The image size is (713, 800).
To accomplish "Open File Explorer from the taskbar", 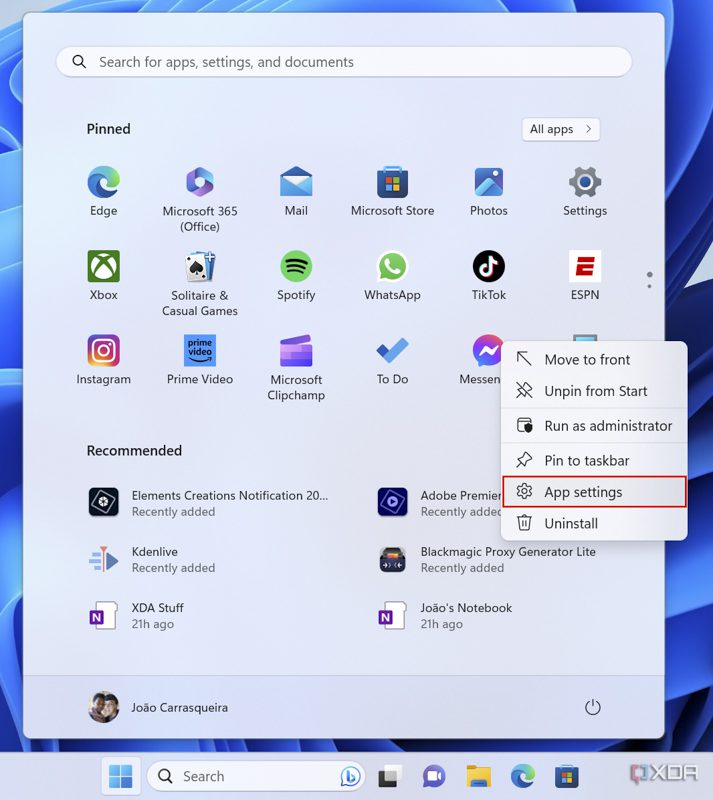I will 478,776.
